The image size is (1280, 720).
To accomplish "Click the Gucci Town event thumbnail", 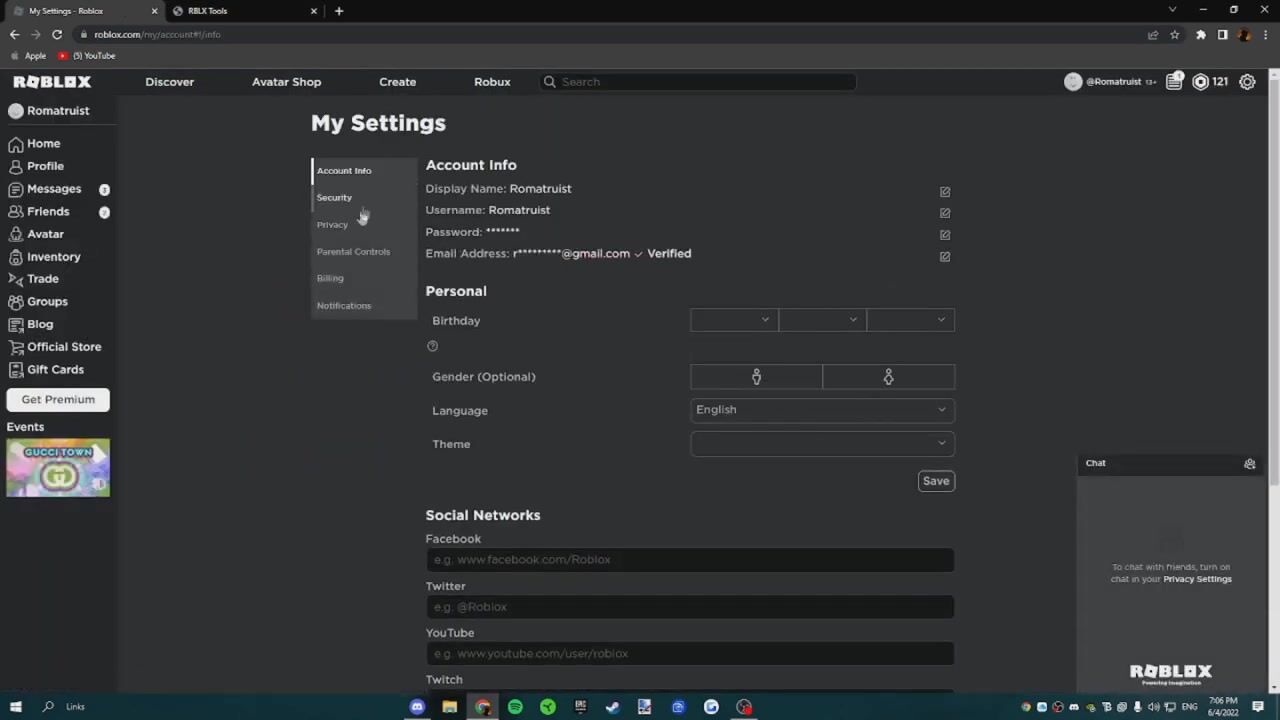I will coord(58,468).
